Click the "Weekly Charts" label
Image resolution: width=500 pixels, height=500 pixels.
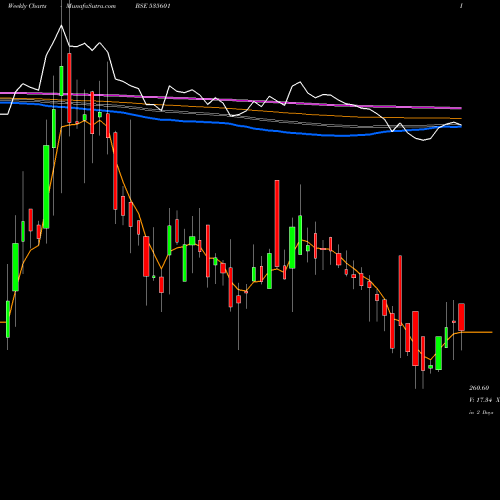click(x=27, y=6)
